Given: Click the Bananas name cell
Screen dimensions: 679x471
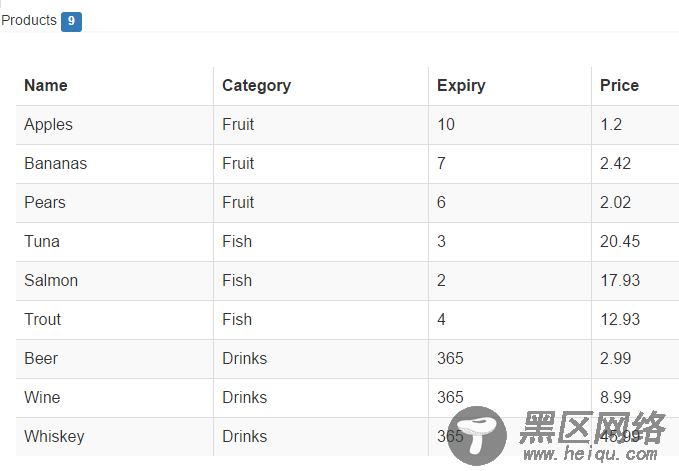Looking at the screenshot, I should [115, 164].
